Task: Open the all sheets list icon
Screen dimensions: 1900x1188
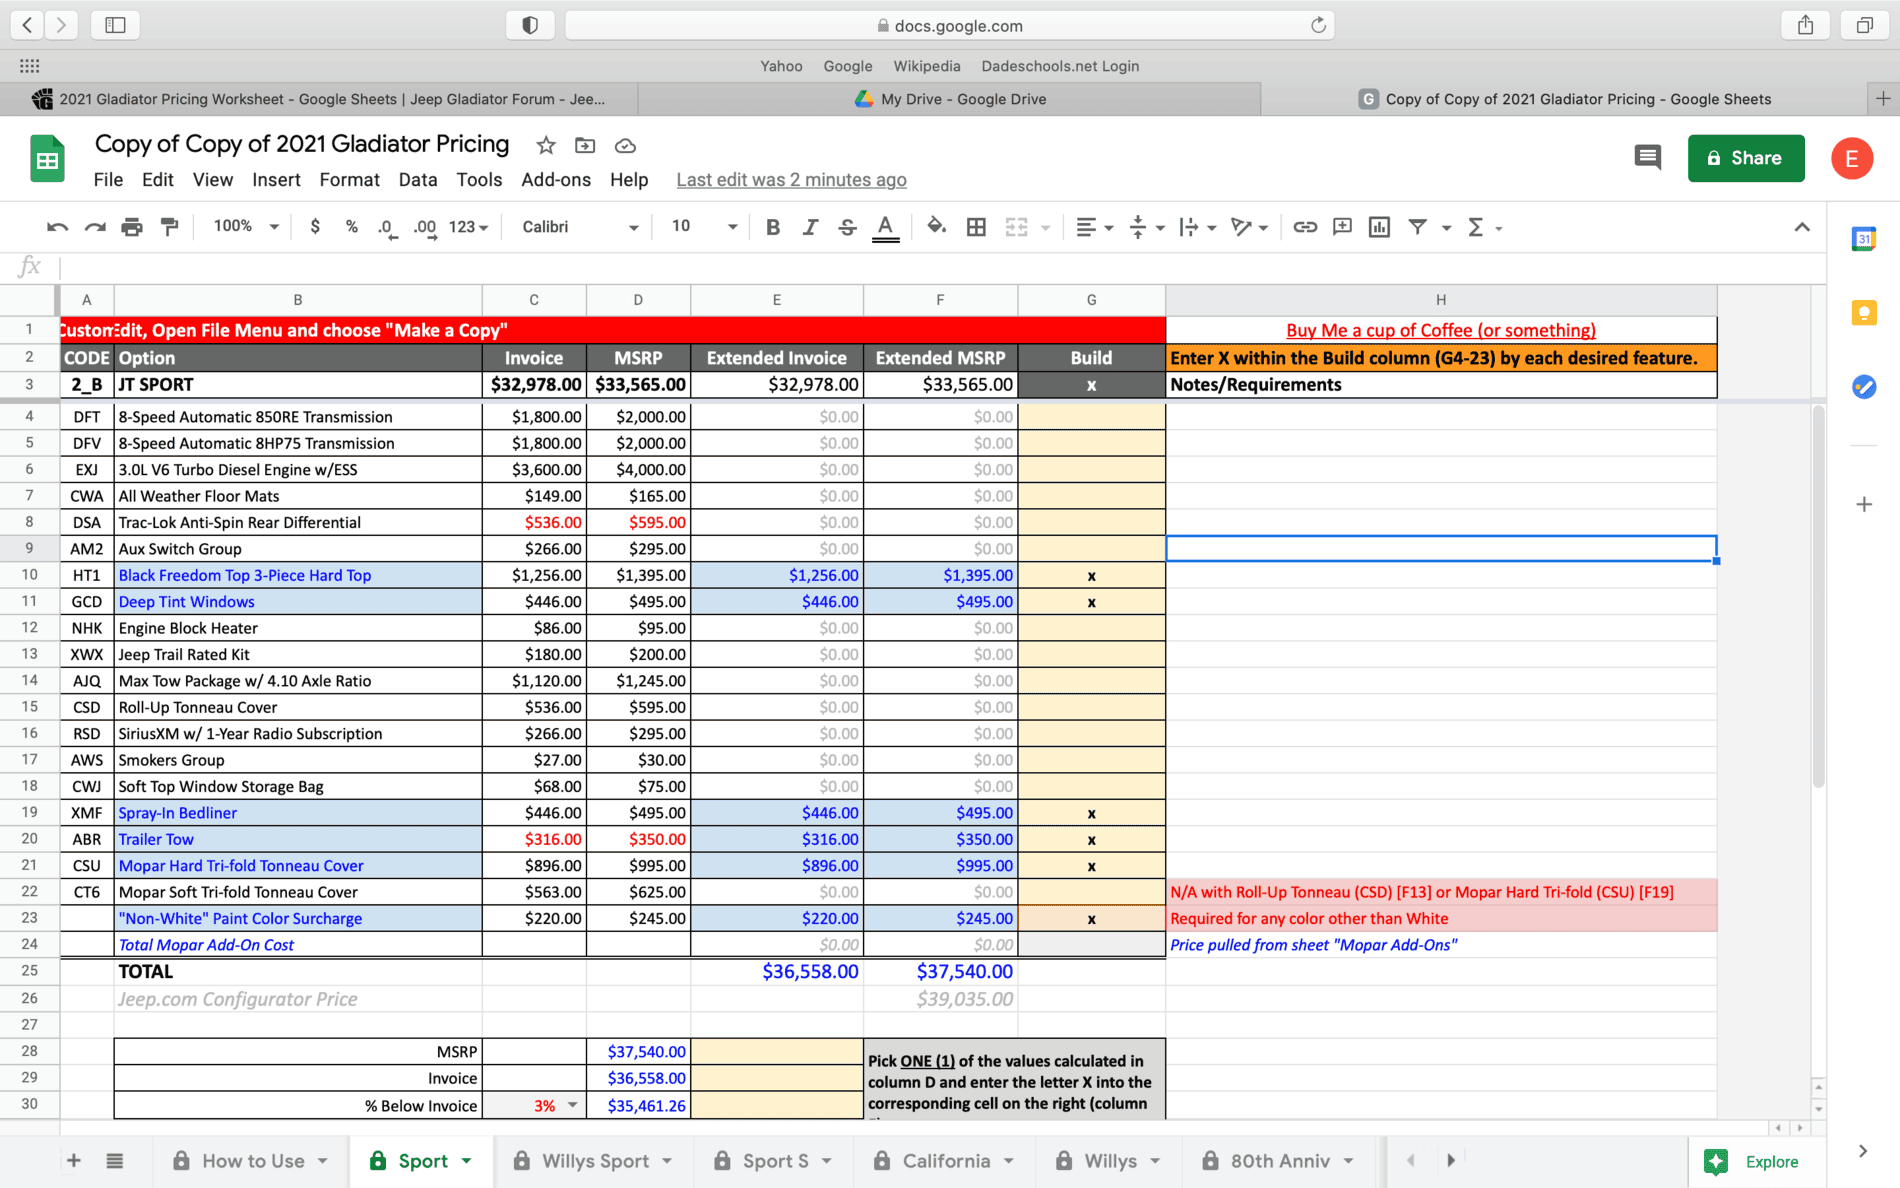Action: [x=115, y=1160]
